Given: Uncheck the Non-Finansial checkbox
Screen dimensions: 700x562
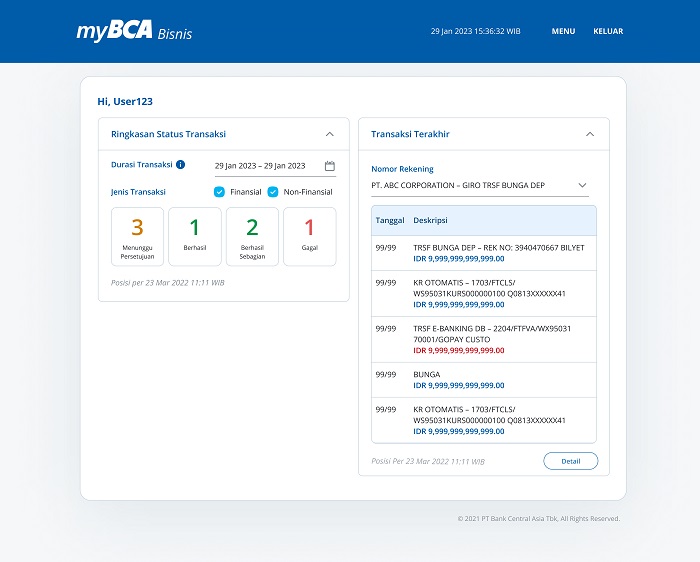Looking at the screenshot, I should (273, 192).
